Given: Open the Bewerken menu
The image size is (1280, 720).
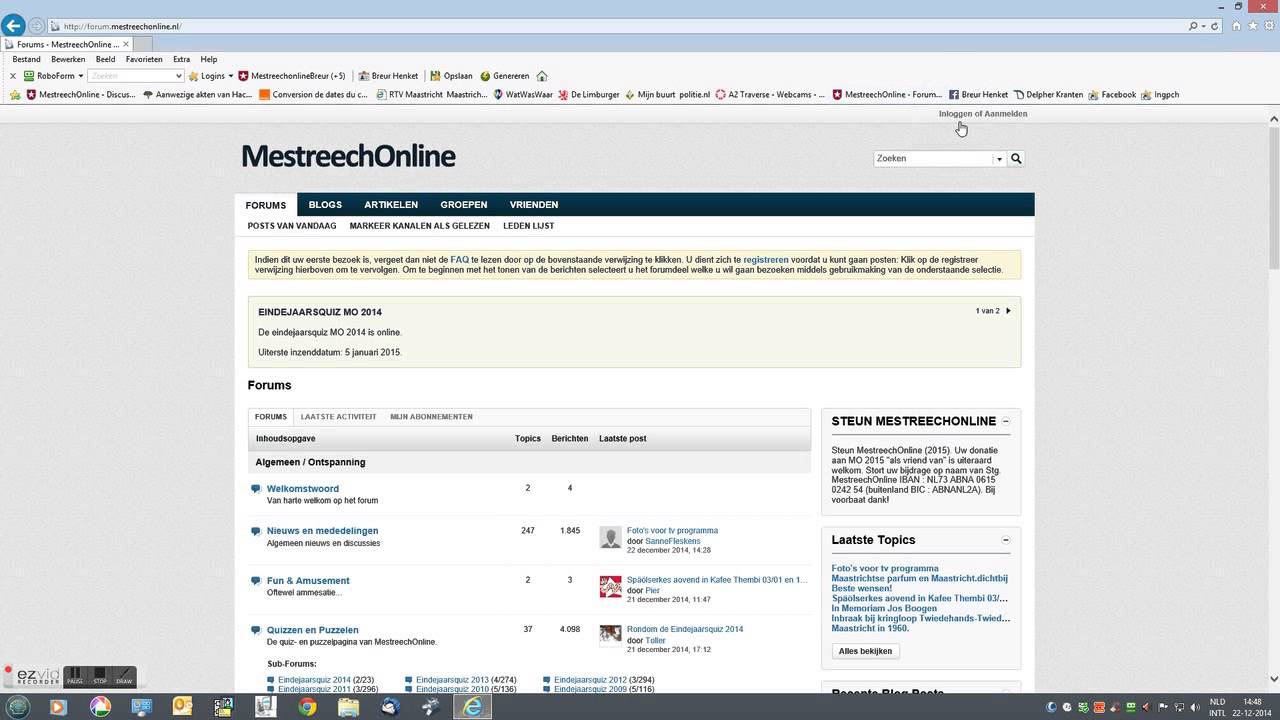Looking at the screenshot, I should coord(68,60).
